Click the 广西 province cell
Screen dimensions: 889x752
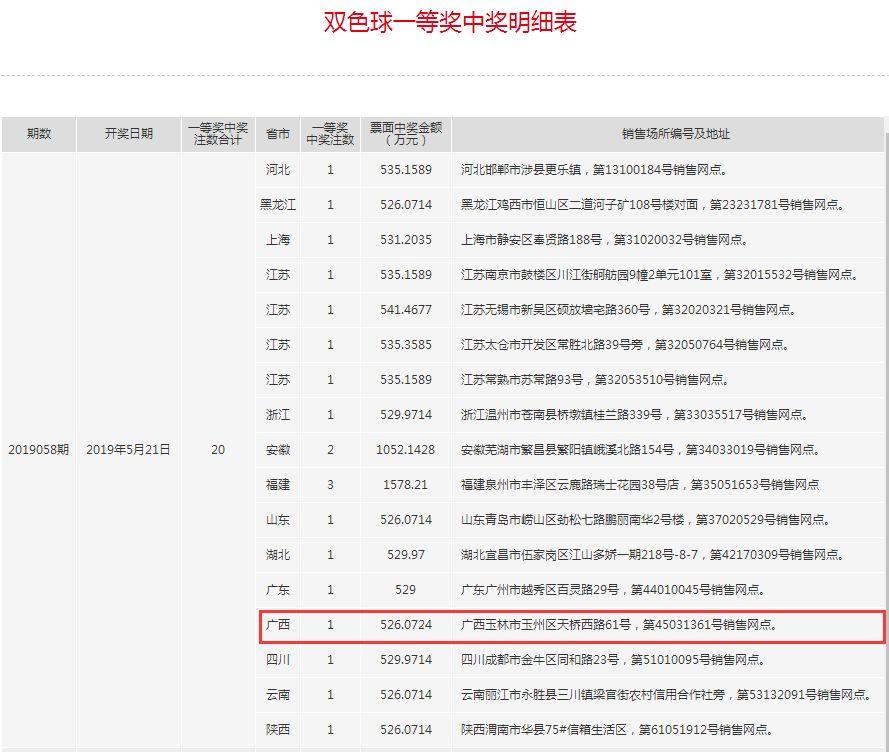click(x=278, y=624)
